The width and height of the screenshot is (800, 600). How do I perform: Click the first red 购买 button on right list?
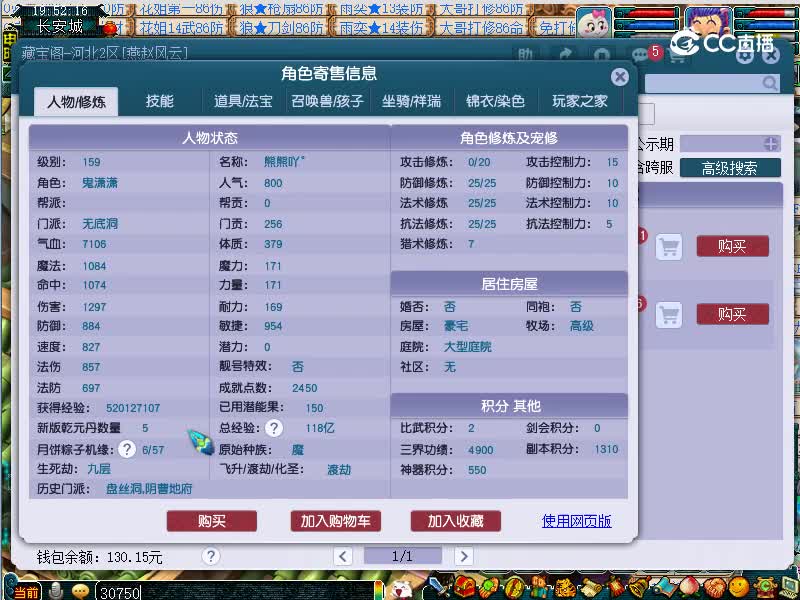coord(732,246)
